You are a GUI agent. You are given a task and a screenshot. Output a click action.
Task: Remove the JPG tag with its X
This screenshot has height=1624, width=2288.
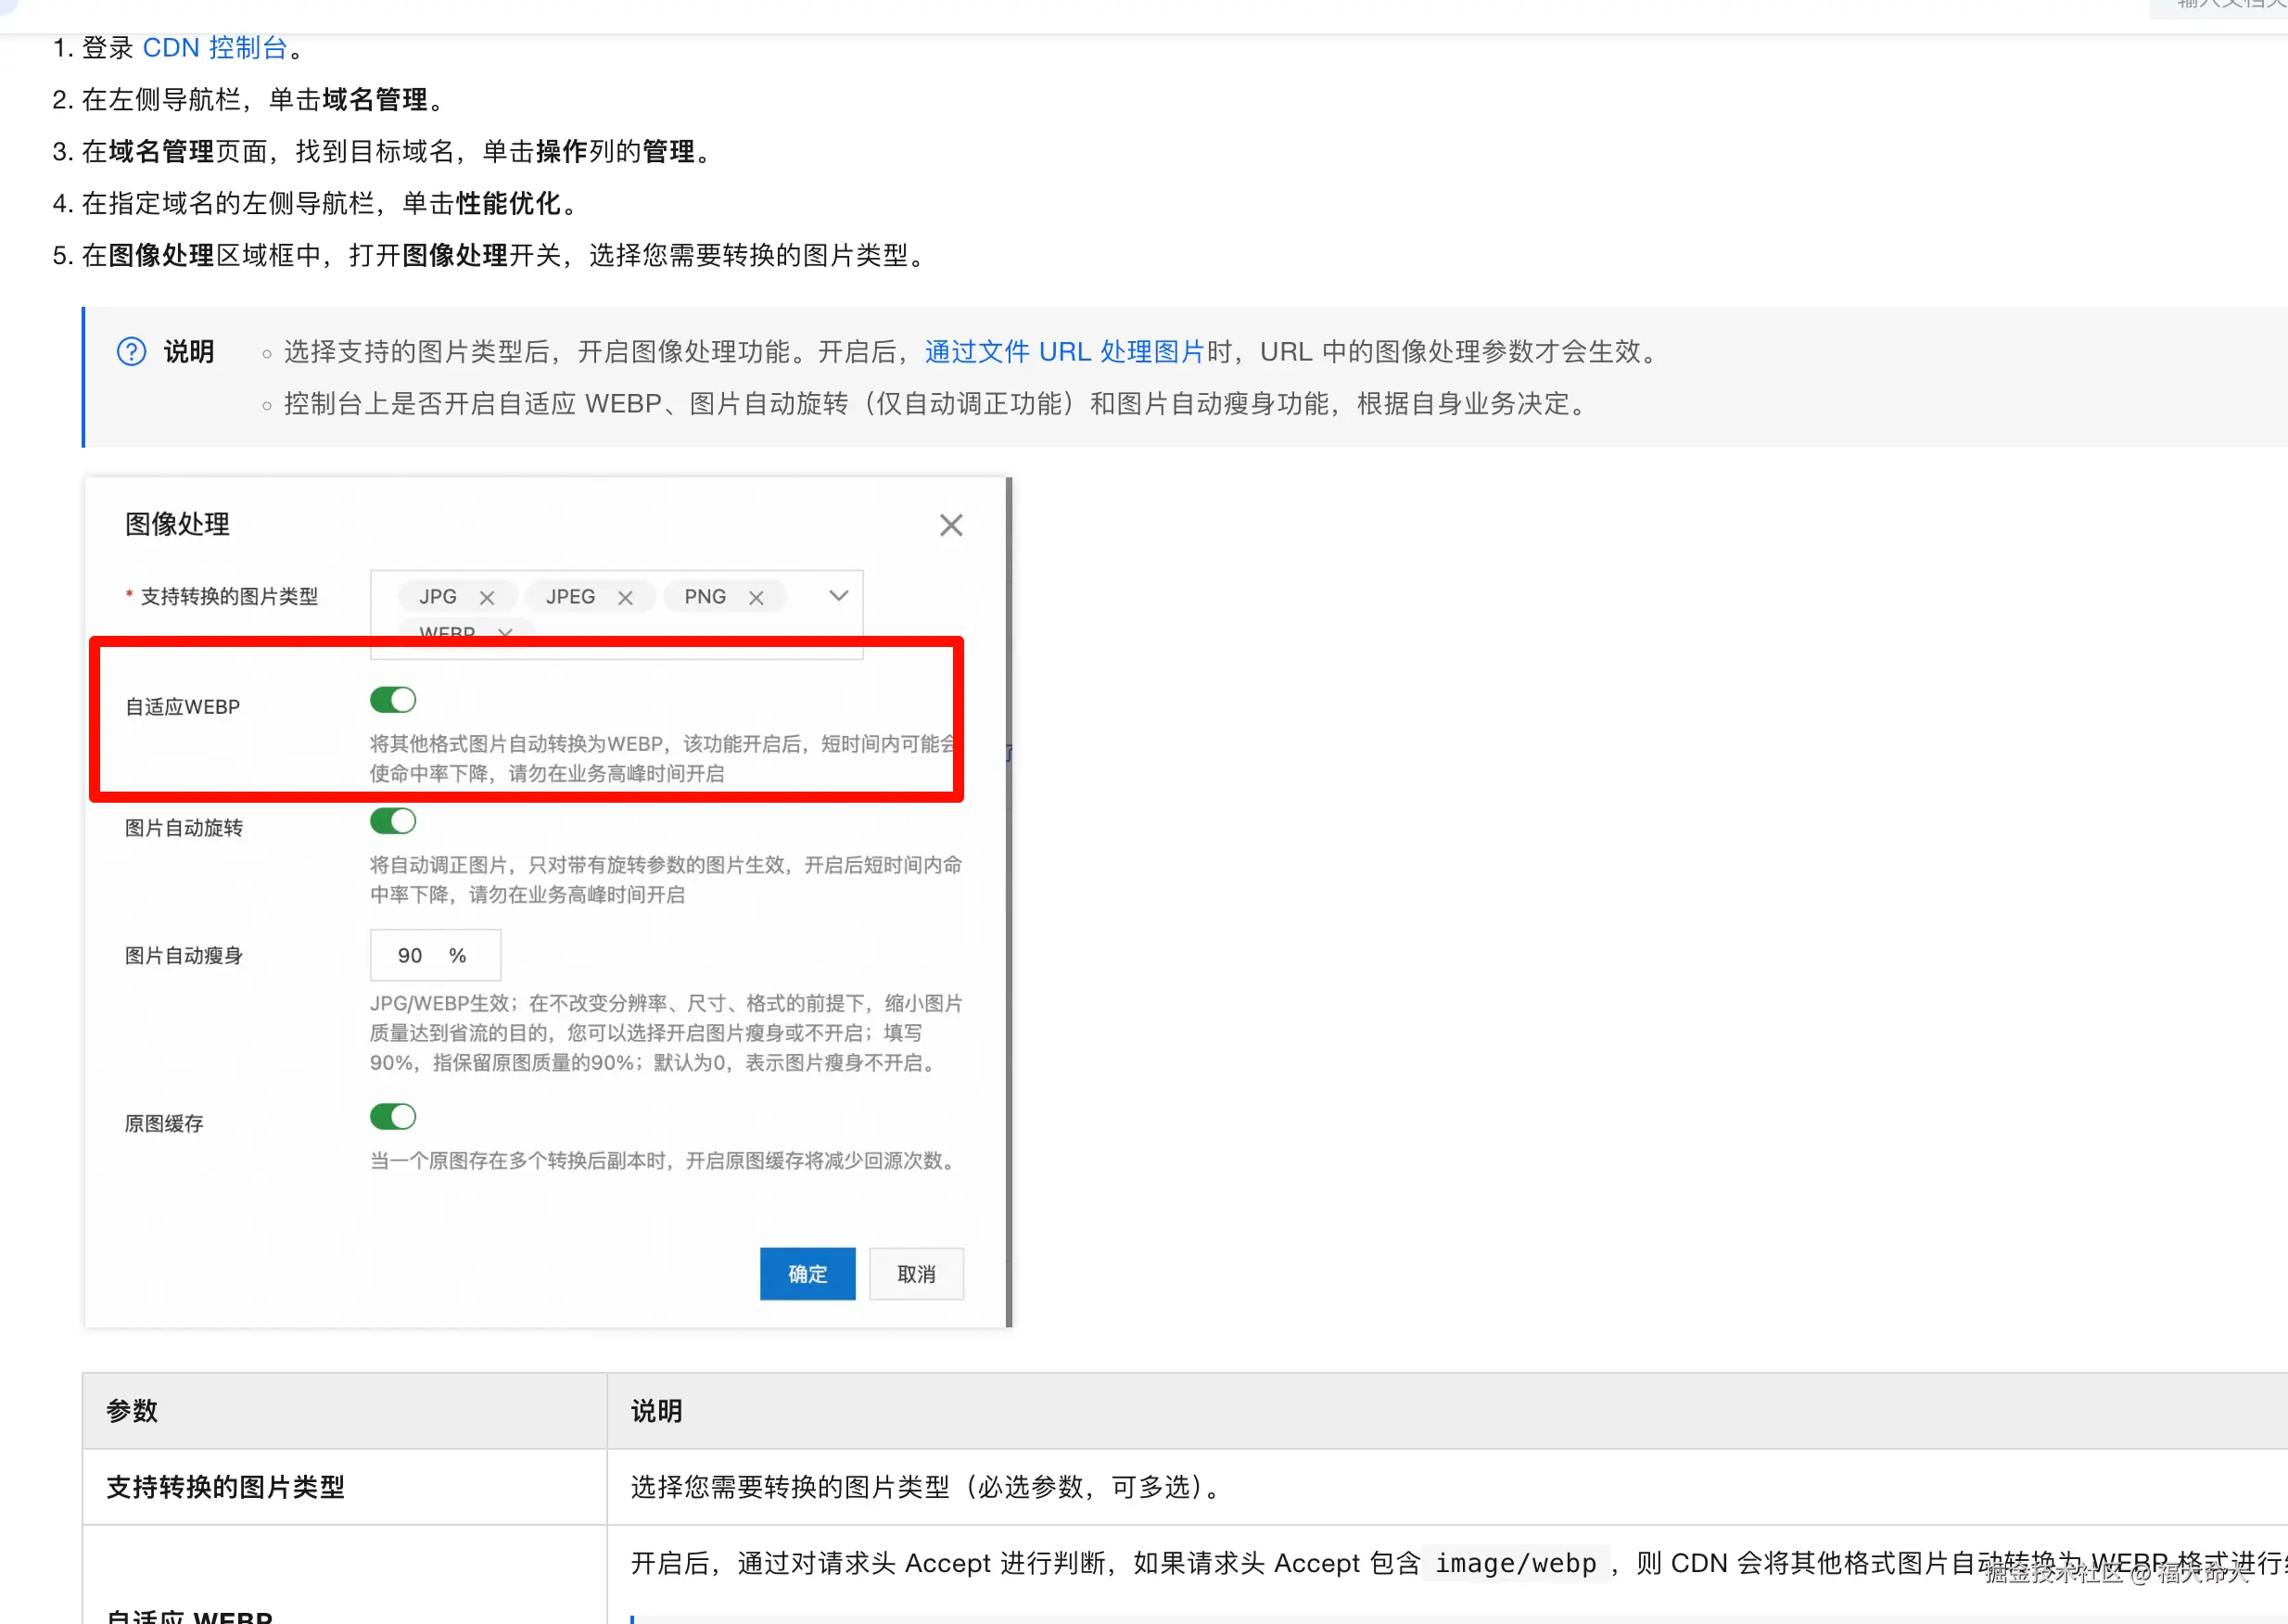[487, 597]
